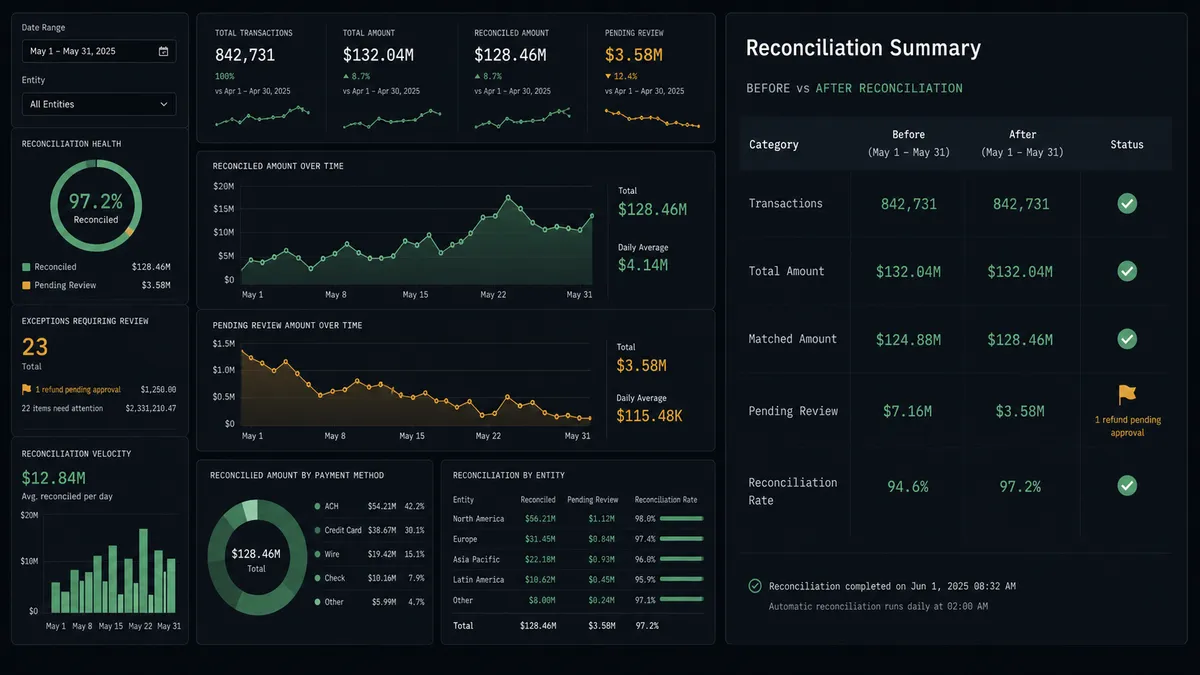
Task: Click the ACH 42.2% percentage value
Action: click(414, 506)
